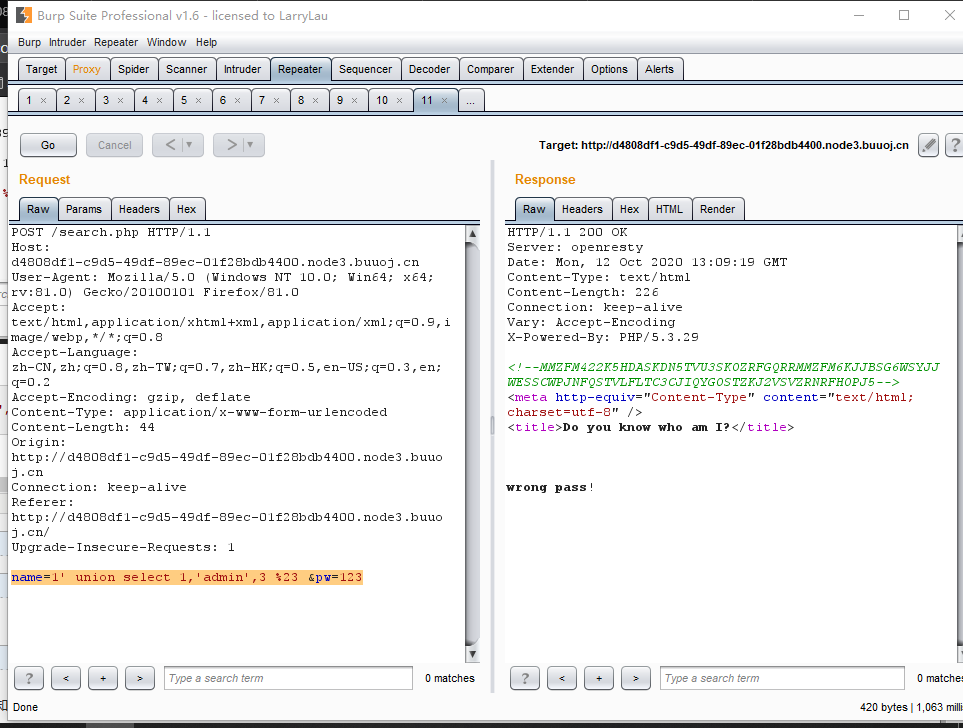The height and width of the screenshot is (728, 963).
Task: Switch to the Extender tab
Action: 552,69
